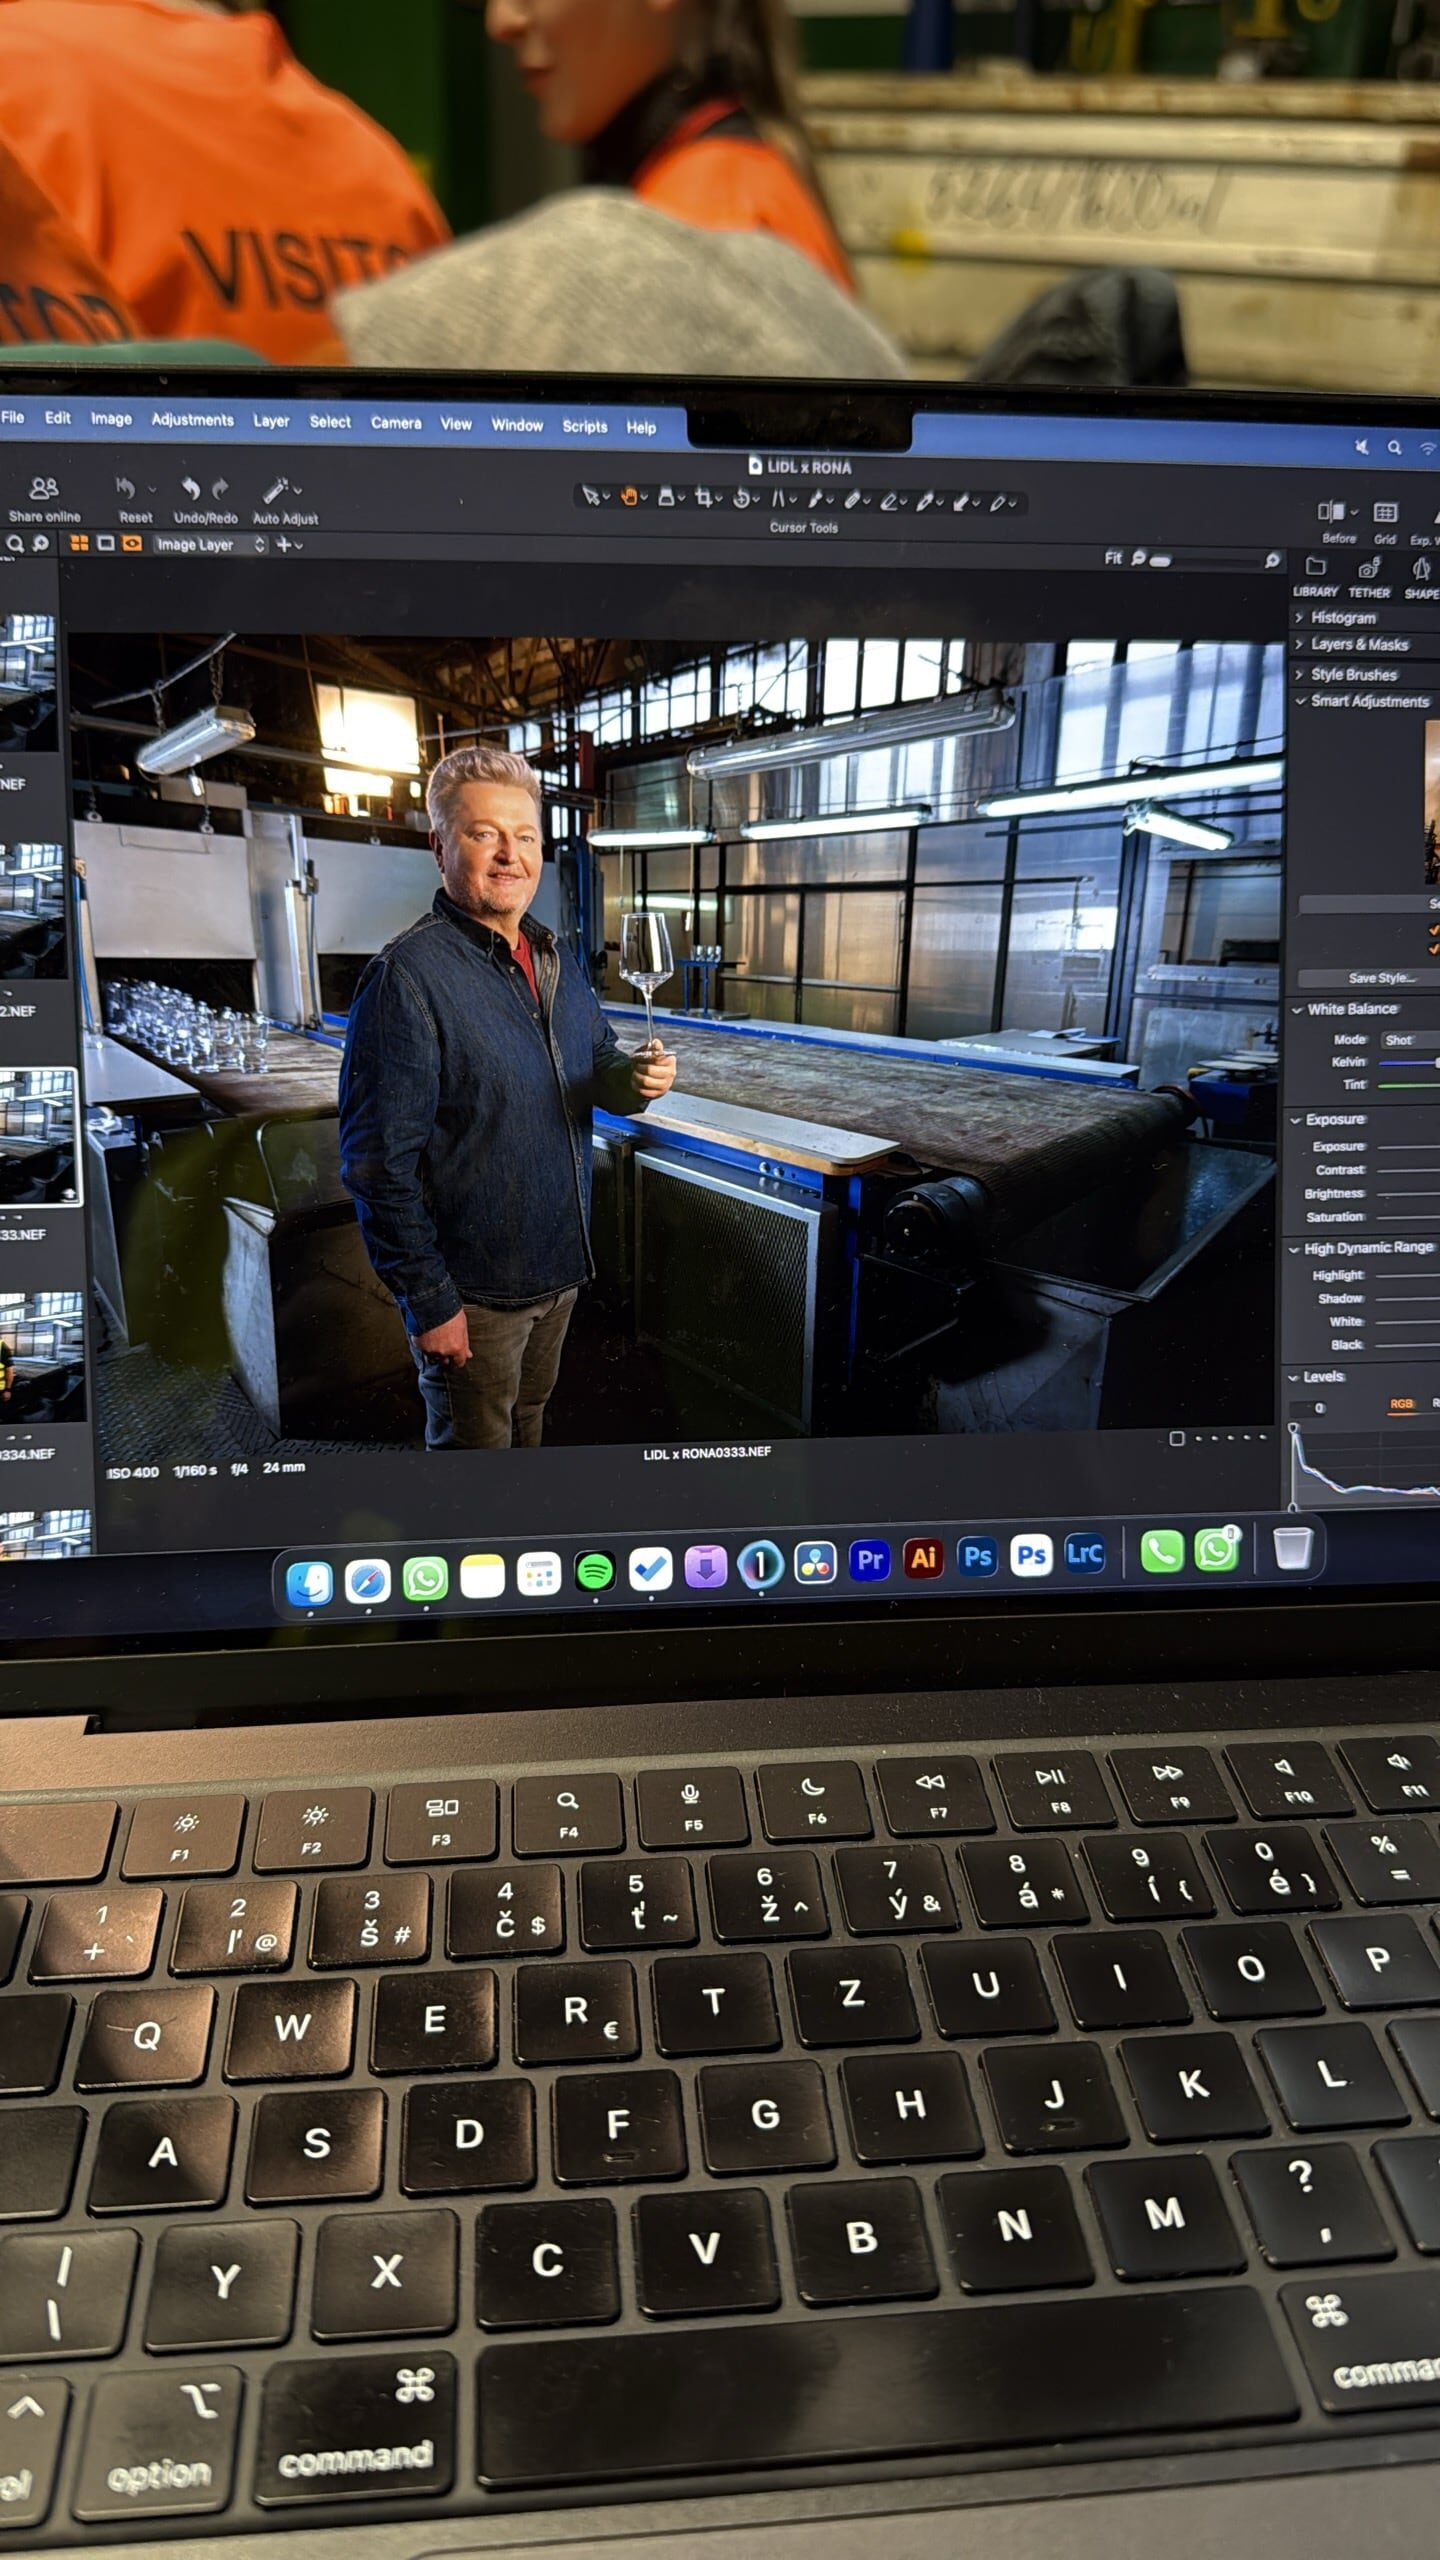Screen dimensions: 1440x2560
Task: Expand the Histogram panel
Action: (x=1342, y=618)
